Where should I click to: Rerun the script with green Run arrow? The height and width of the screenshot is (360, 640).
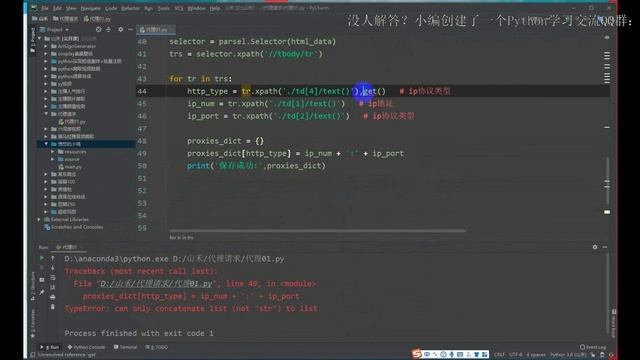tap(42, 258)
